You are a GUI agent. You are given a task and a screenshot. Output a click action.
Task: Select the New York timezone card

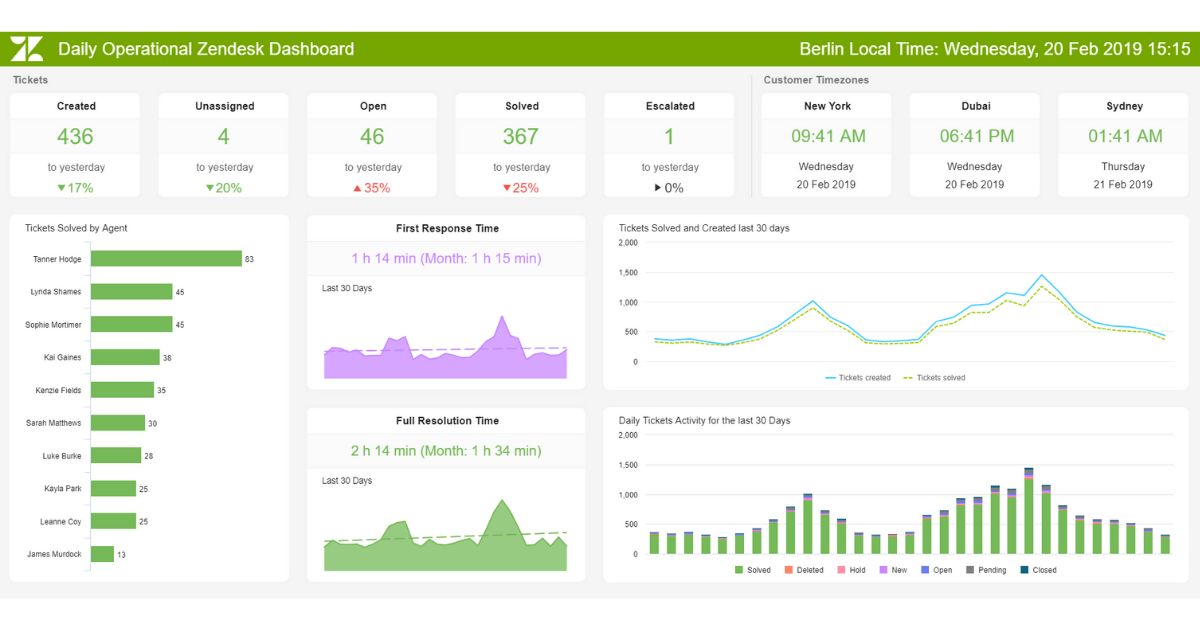point(826,145)
